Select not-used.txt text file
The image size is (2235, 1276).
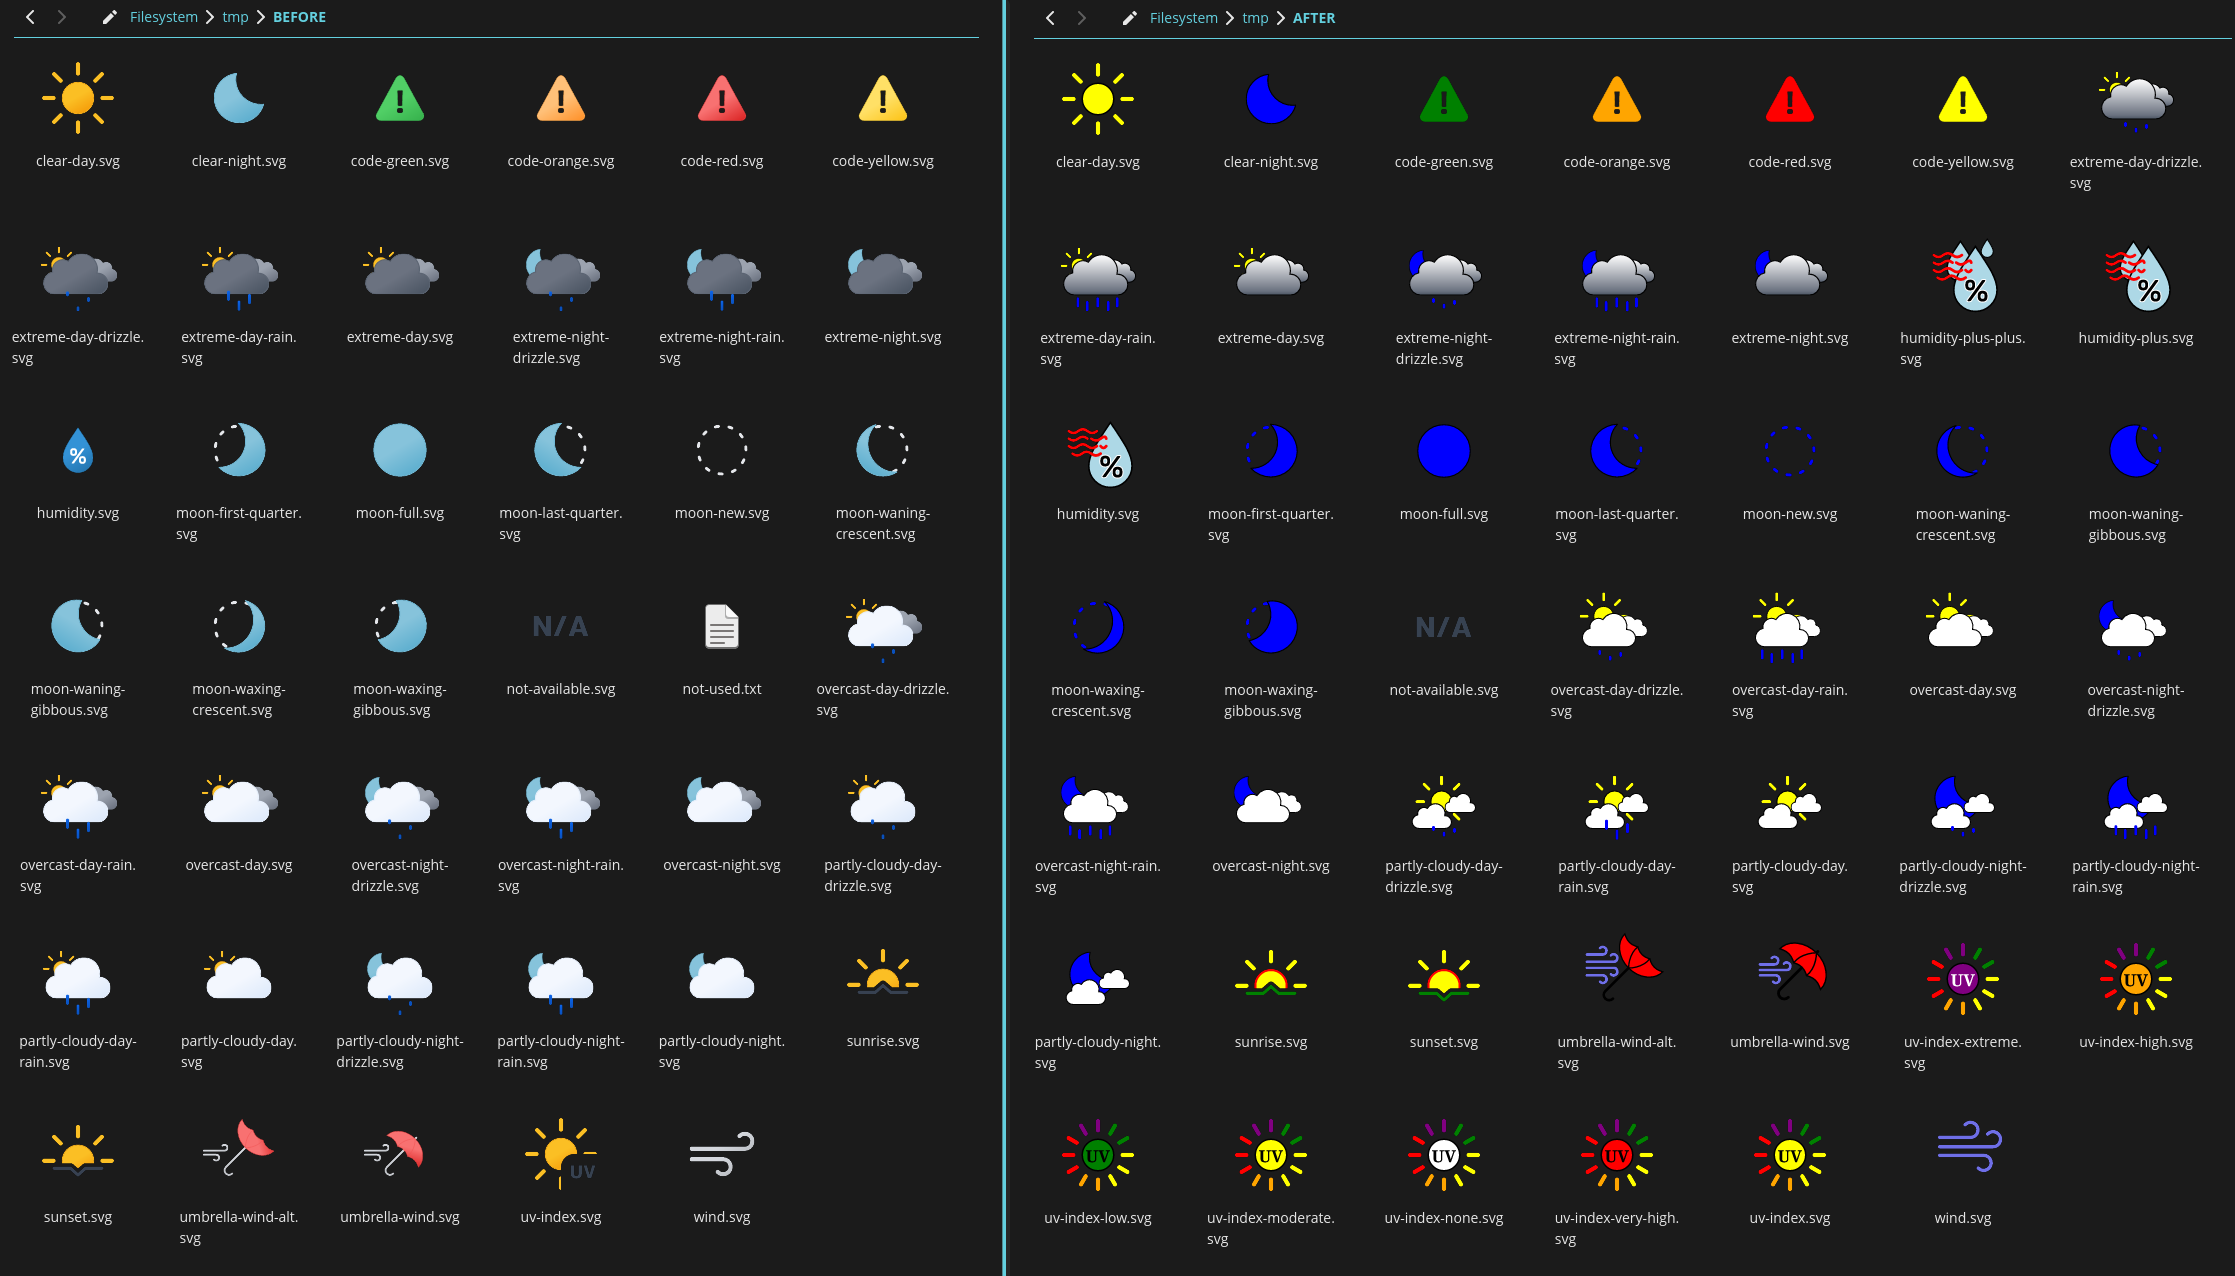pos(721,627)
